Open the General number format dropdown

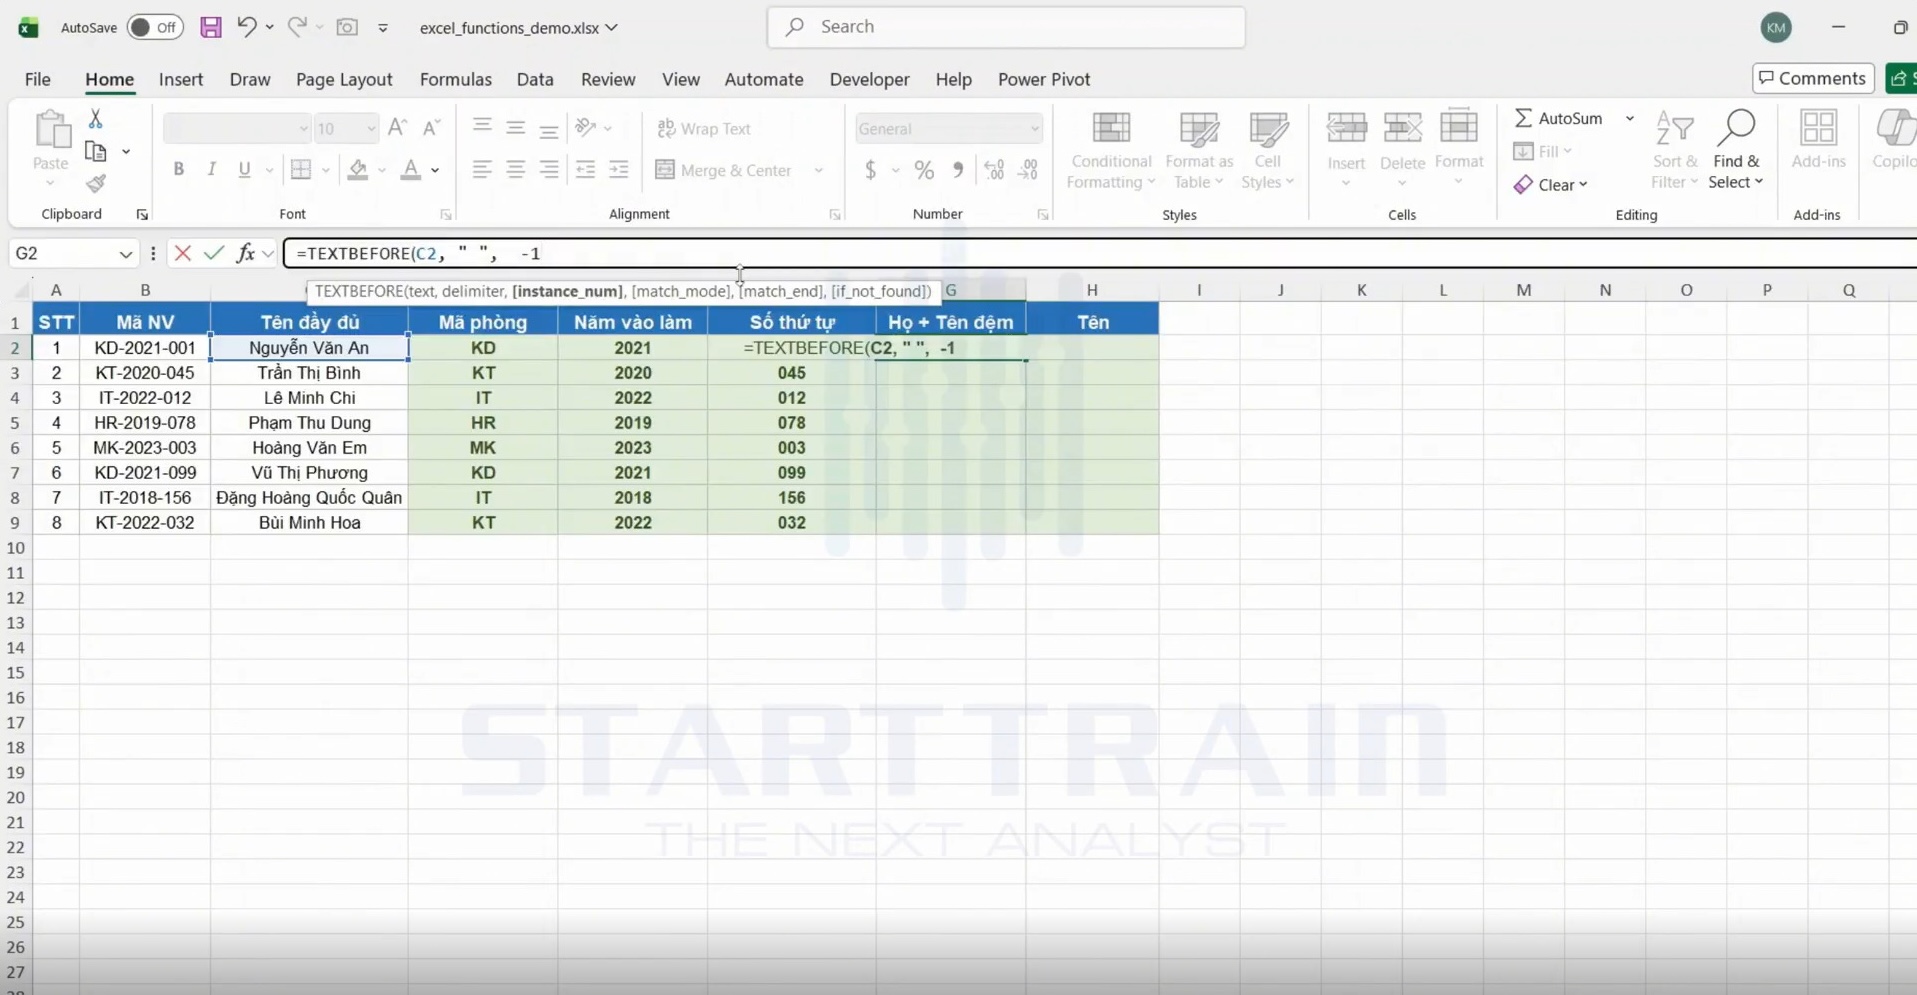click(1034, 129)
